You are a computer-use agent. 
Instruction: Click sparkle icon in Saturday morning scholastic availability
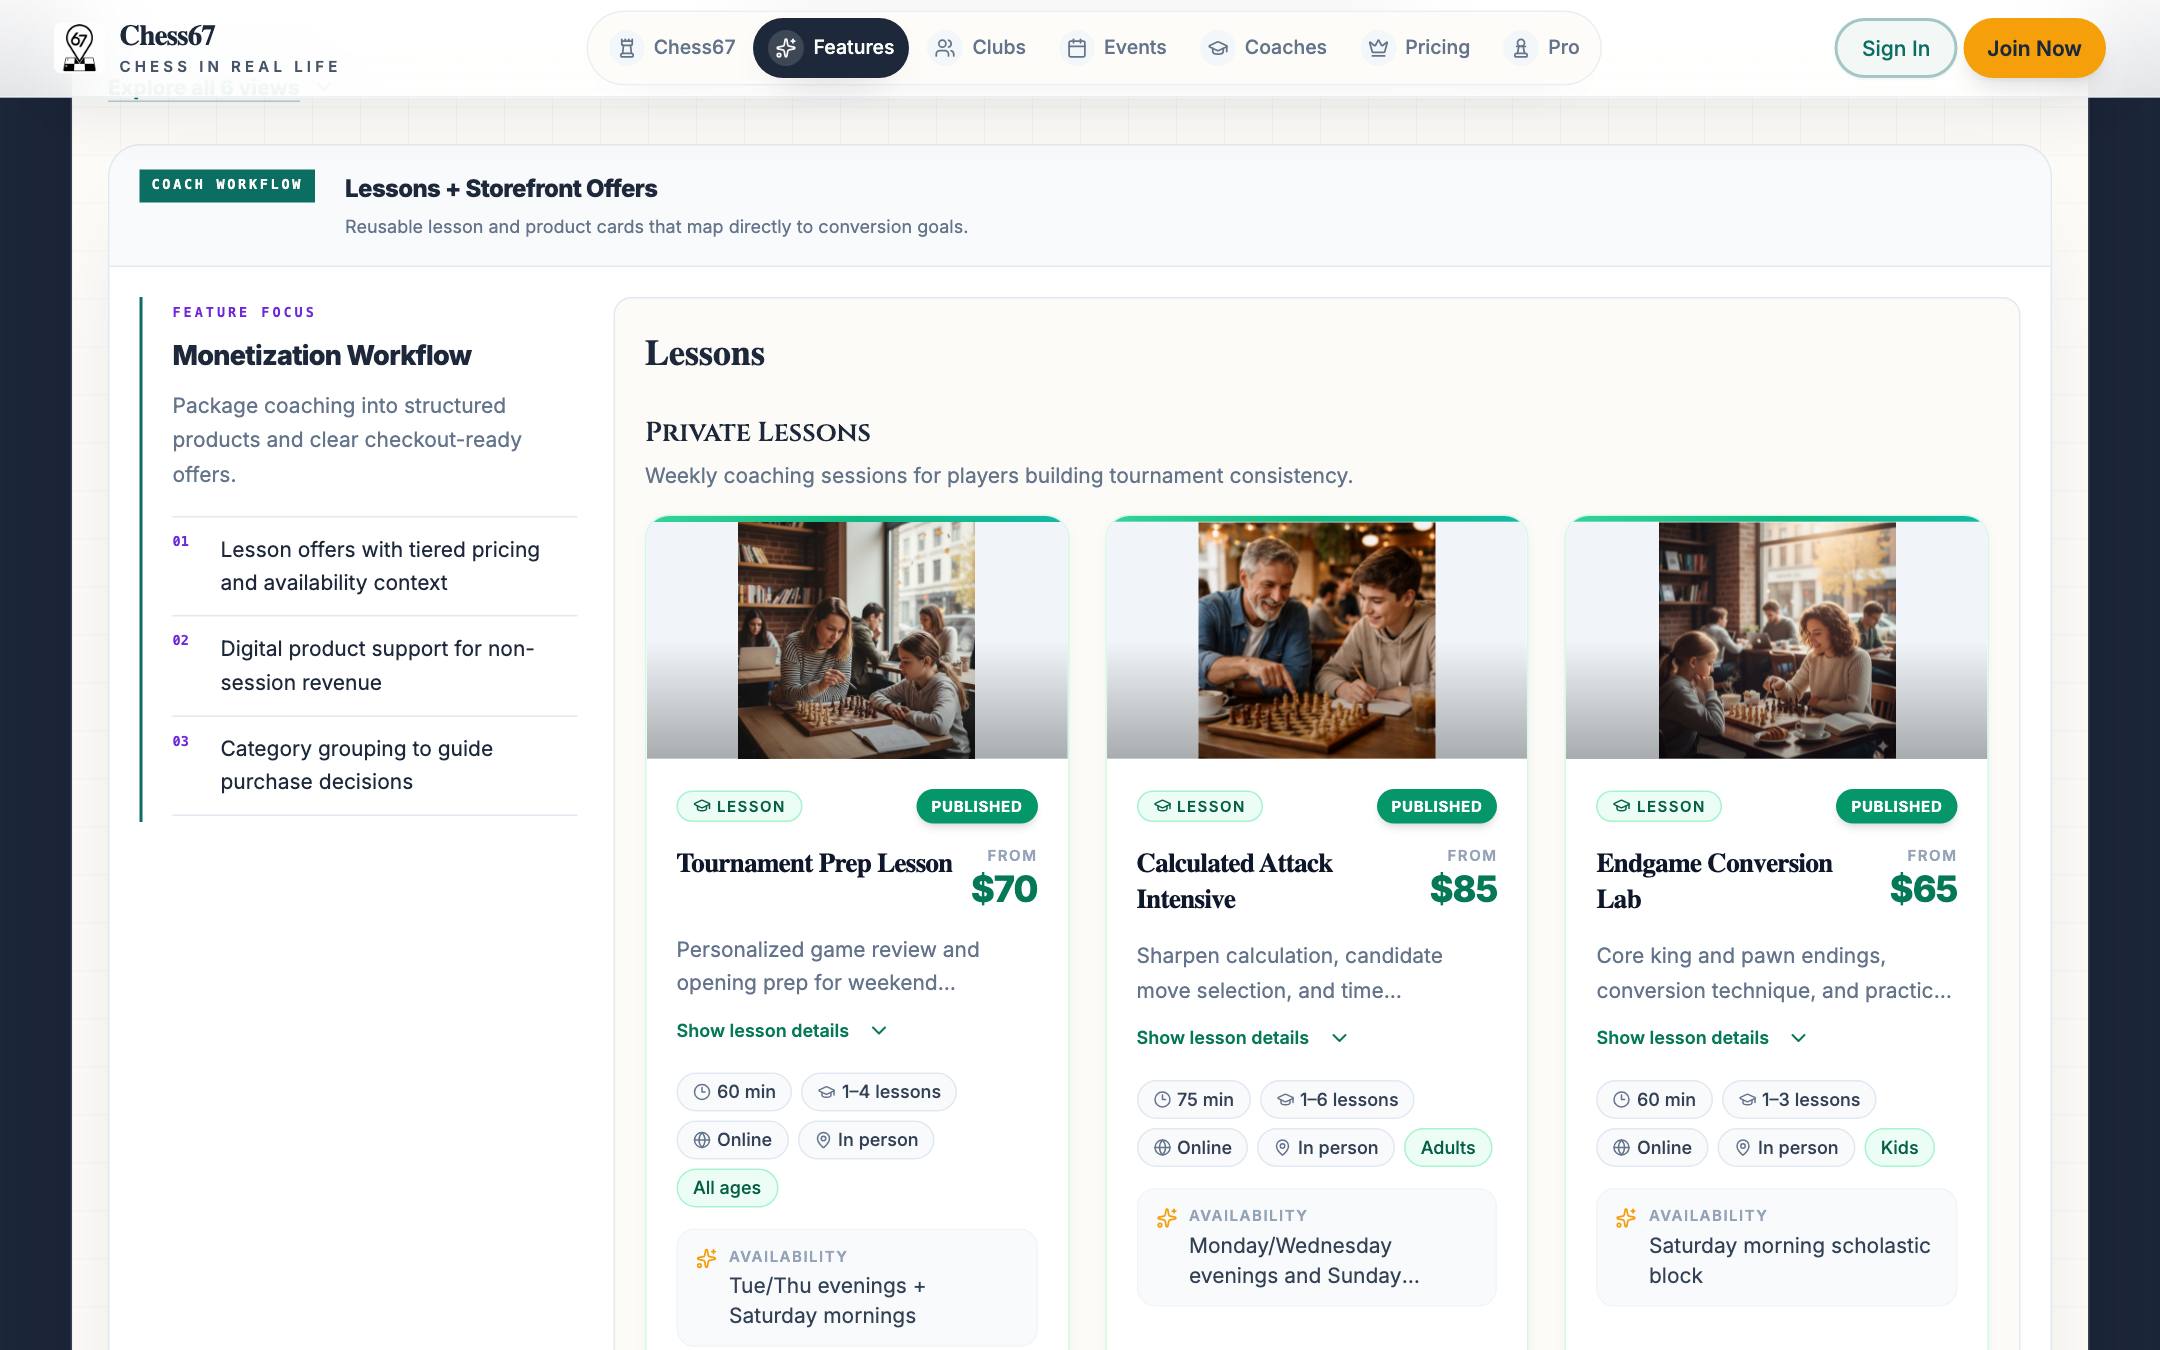(1626, 1218)
